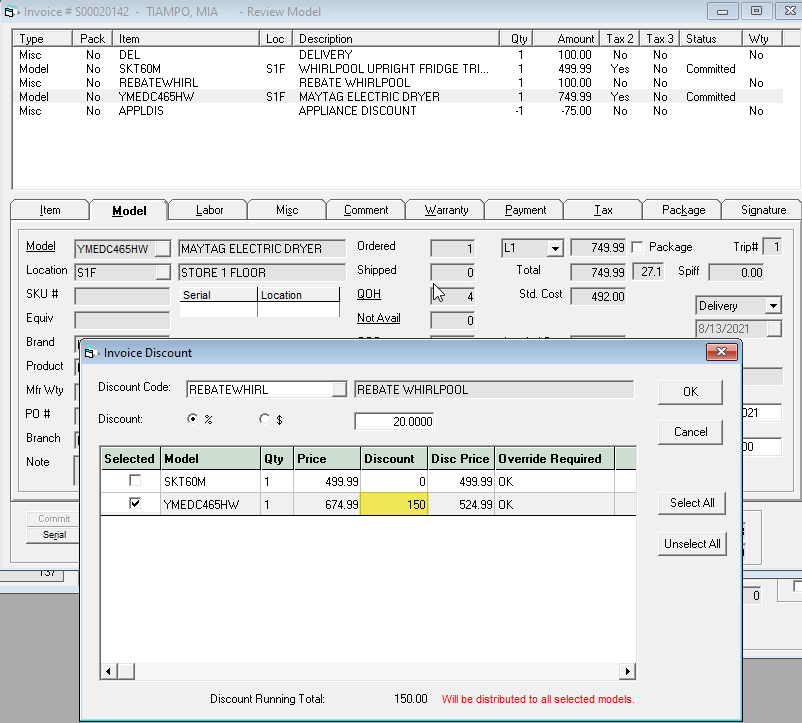Viewport: 802px width, 723px height.
Task: Click left arrow of discount grid scrollbar
Action: coord(108,671)
